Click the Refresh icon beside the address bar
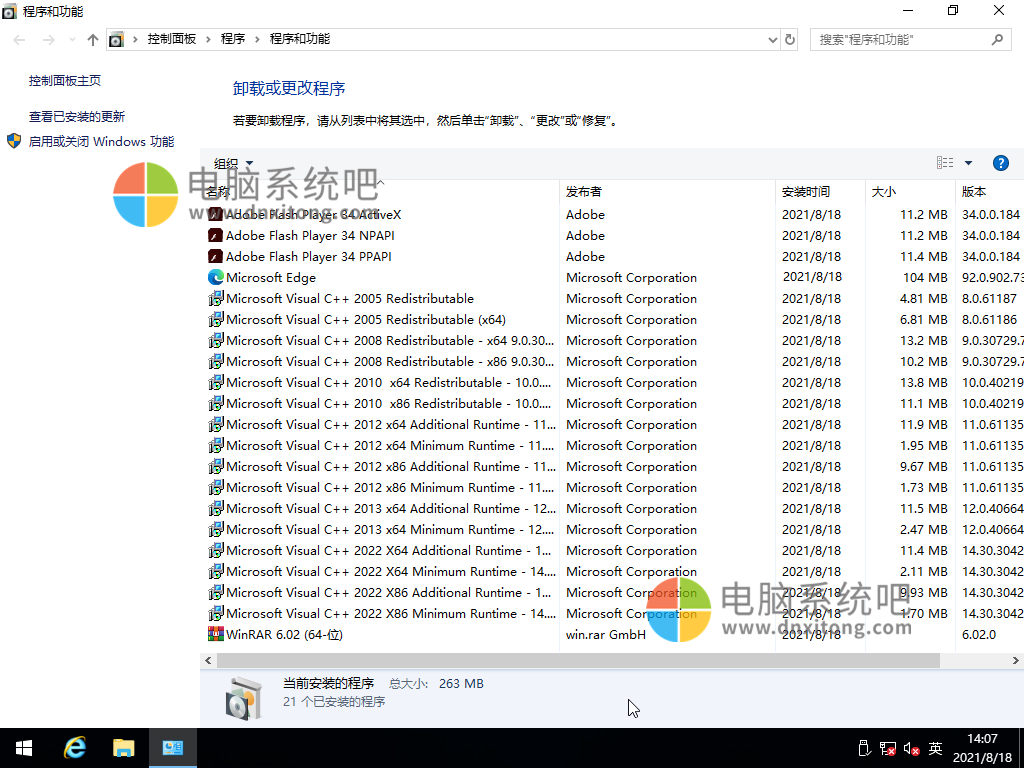Image resolution: width=1024 pixels, height=768 pixels. [x=790, y=39]
